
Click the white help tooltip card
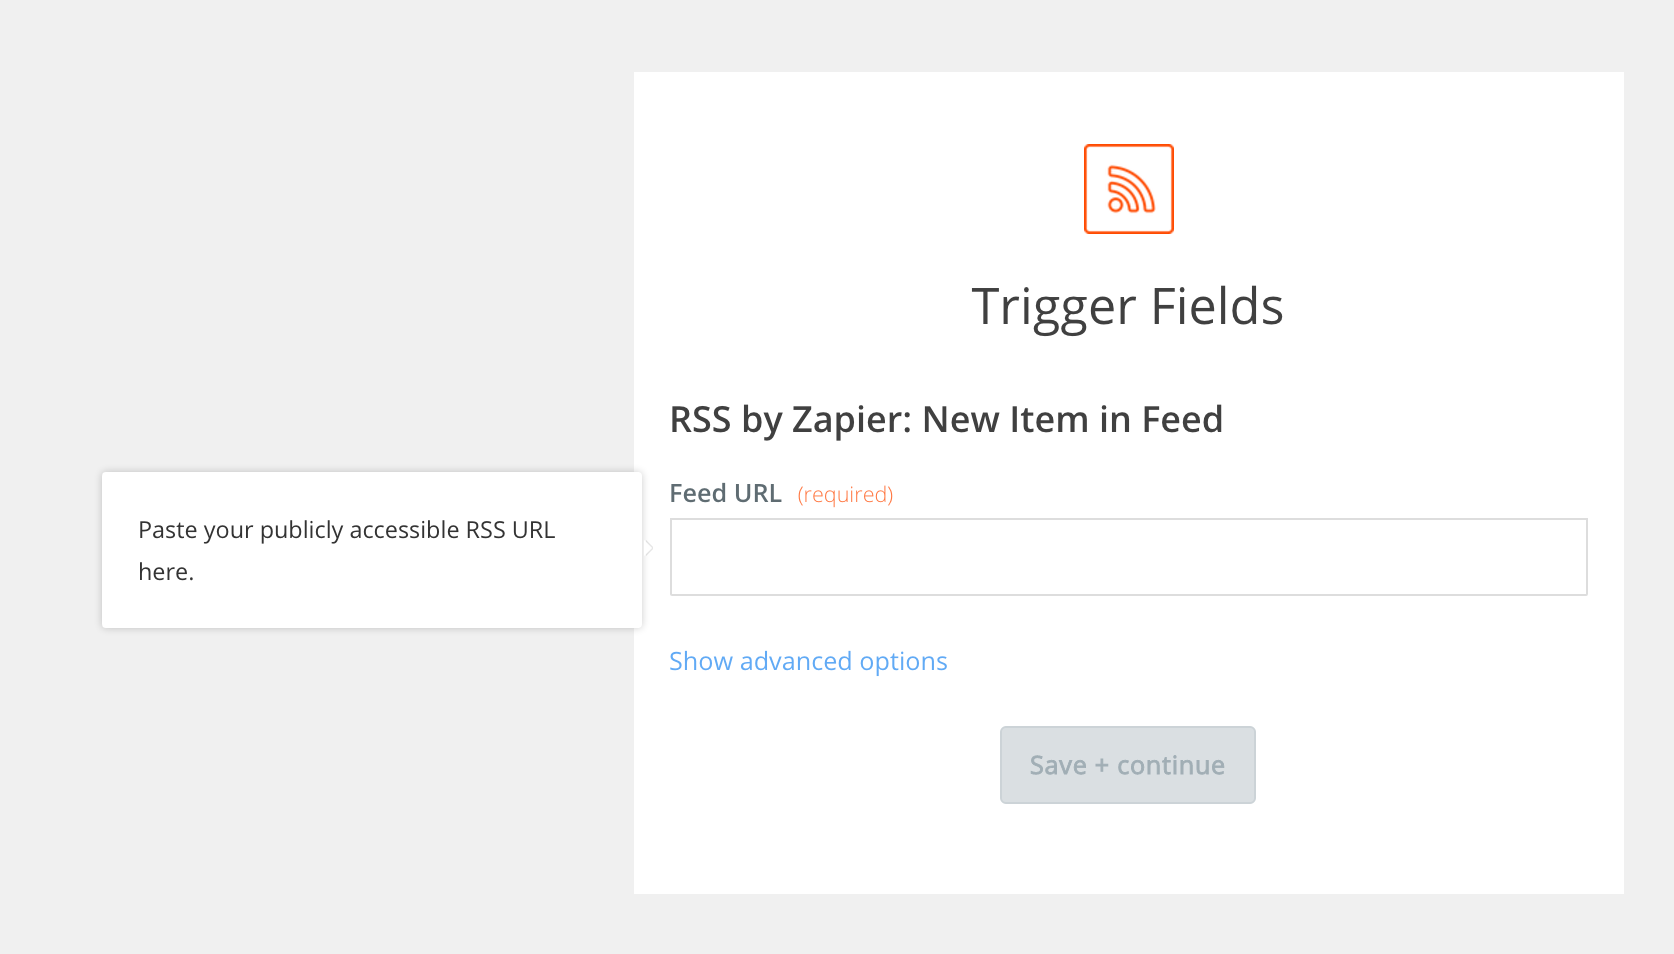[x=372, y=550]
